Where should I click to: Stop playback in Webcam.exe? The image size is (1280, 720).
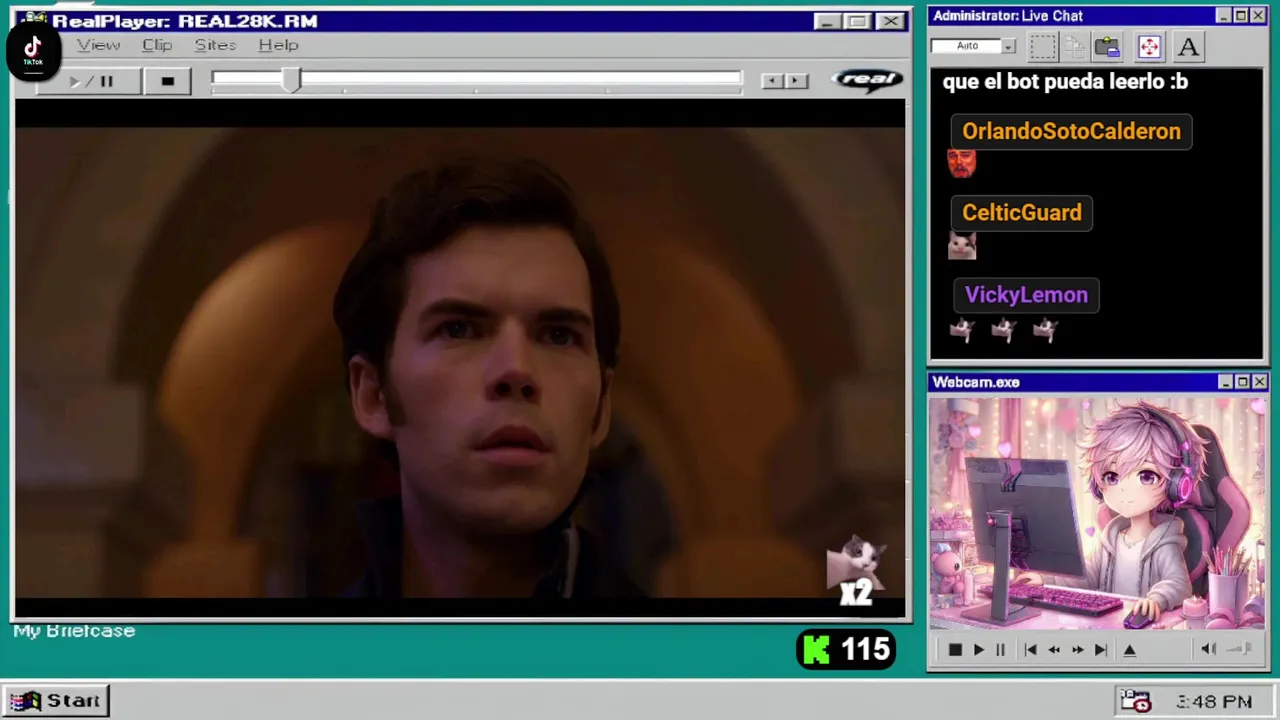tap(954, 650)
